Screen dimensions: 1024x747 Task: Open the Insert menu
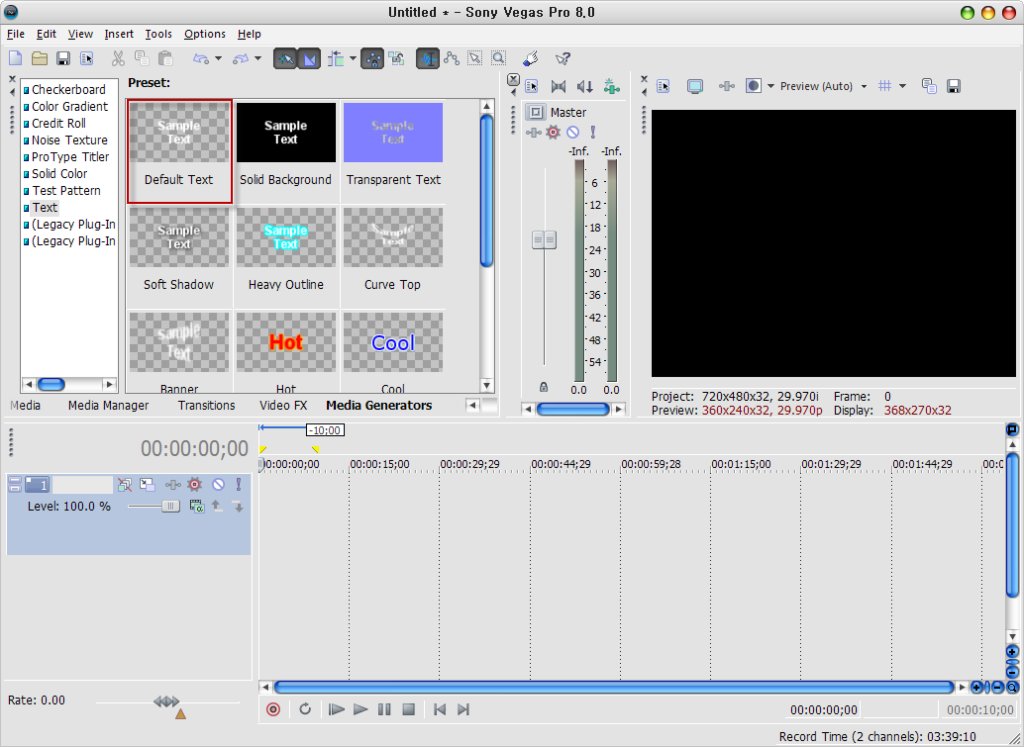pyautogui.click(x=119, y=34)
